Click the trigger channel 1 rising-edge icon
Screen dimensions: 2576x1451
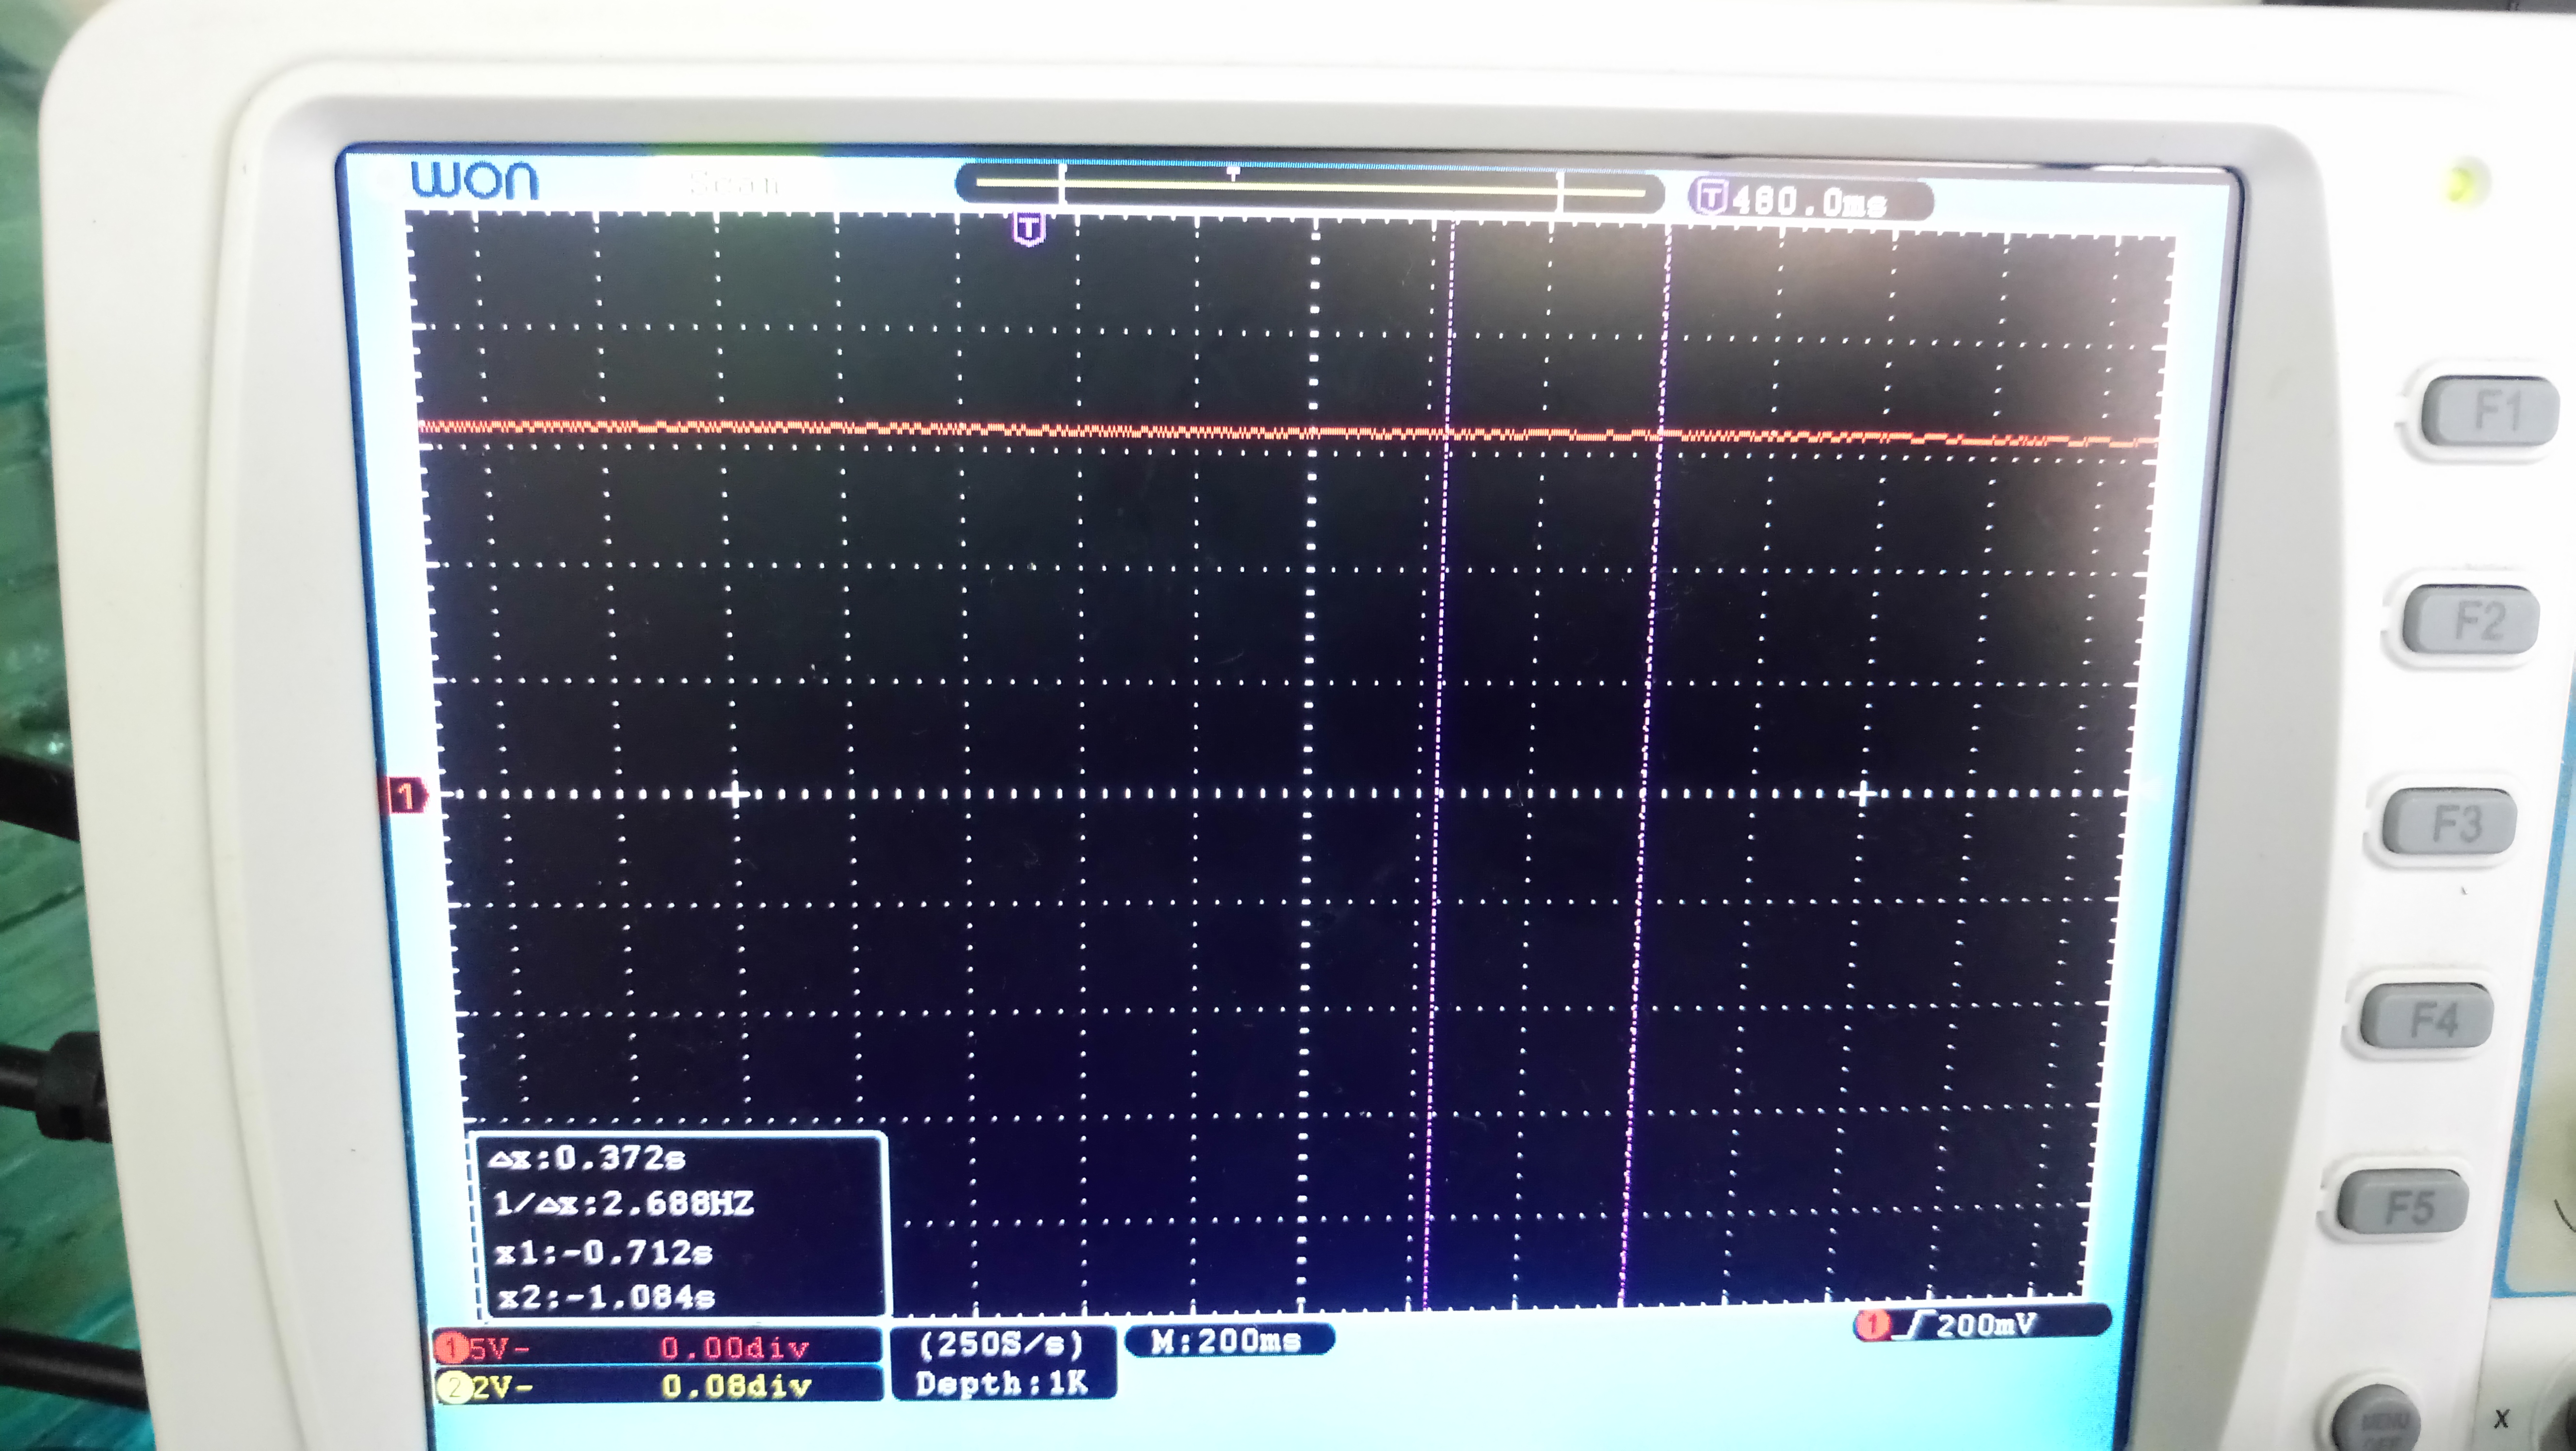coord(1891,1326)
